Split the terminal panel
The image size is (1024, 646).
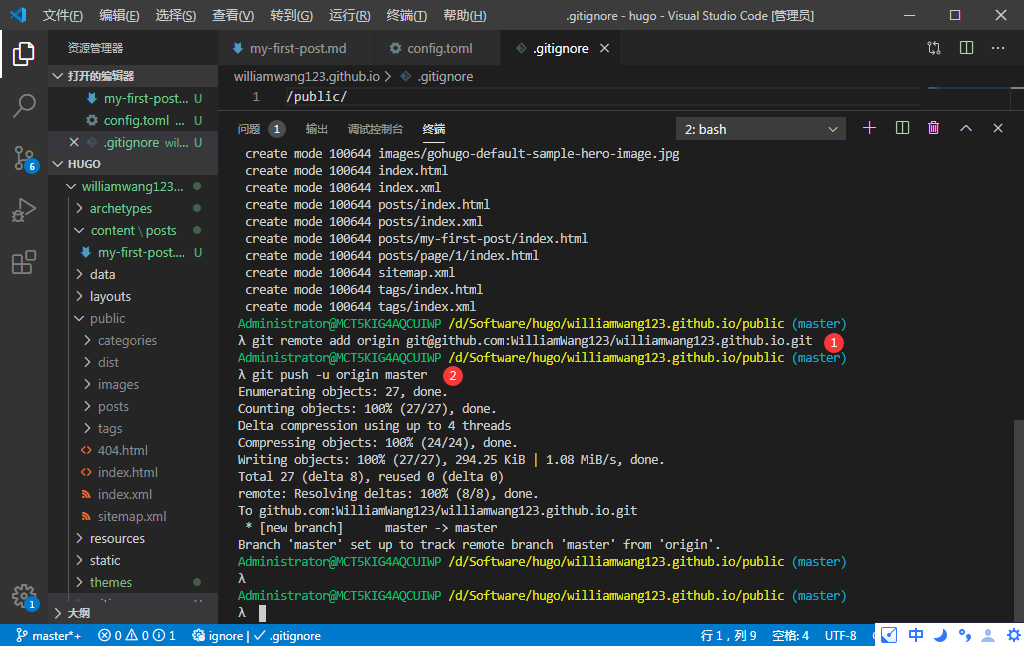(x=902, y=128)
